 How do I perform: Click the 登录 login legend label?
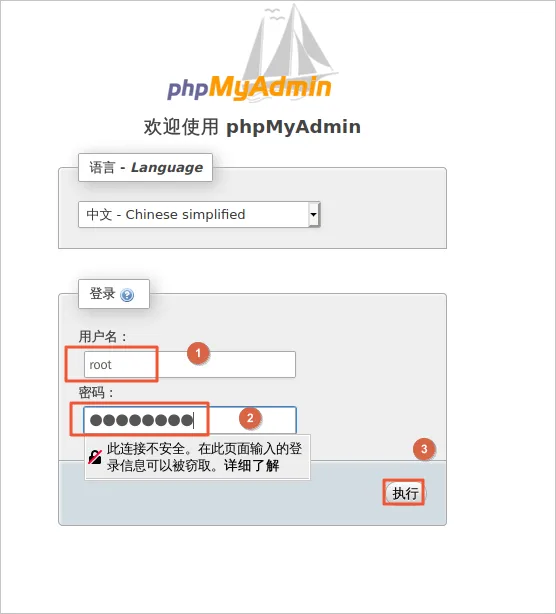114,294
